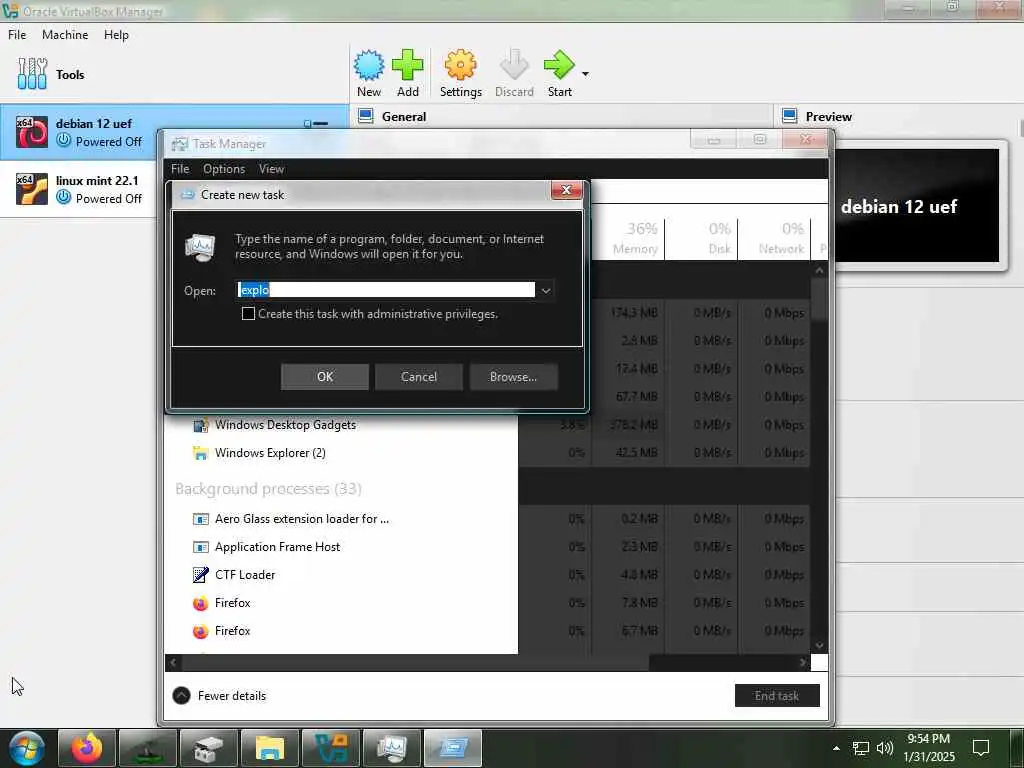Click horizontal scroll left arrow in Task Manager
This screenshot has height=768, width=1024.
coord(173,662)
